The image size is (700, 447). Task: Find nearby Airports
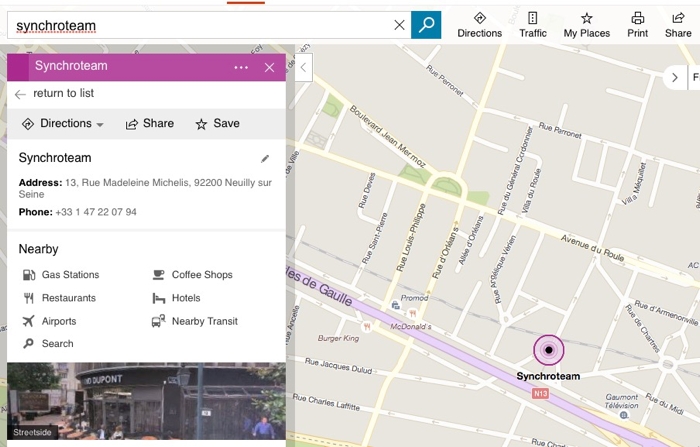coord(49,321)
